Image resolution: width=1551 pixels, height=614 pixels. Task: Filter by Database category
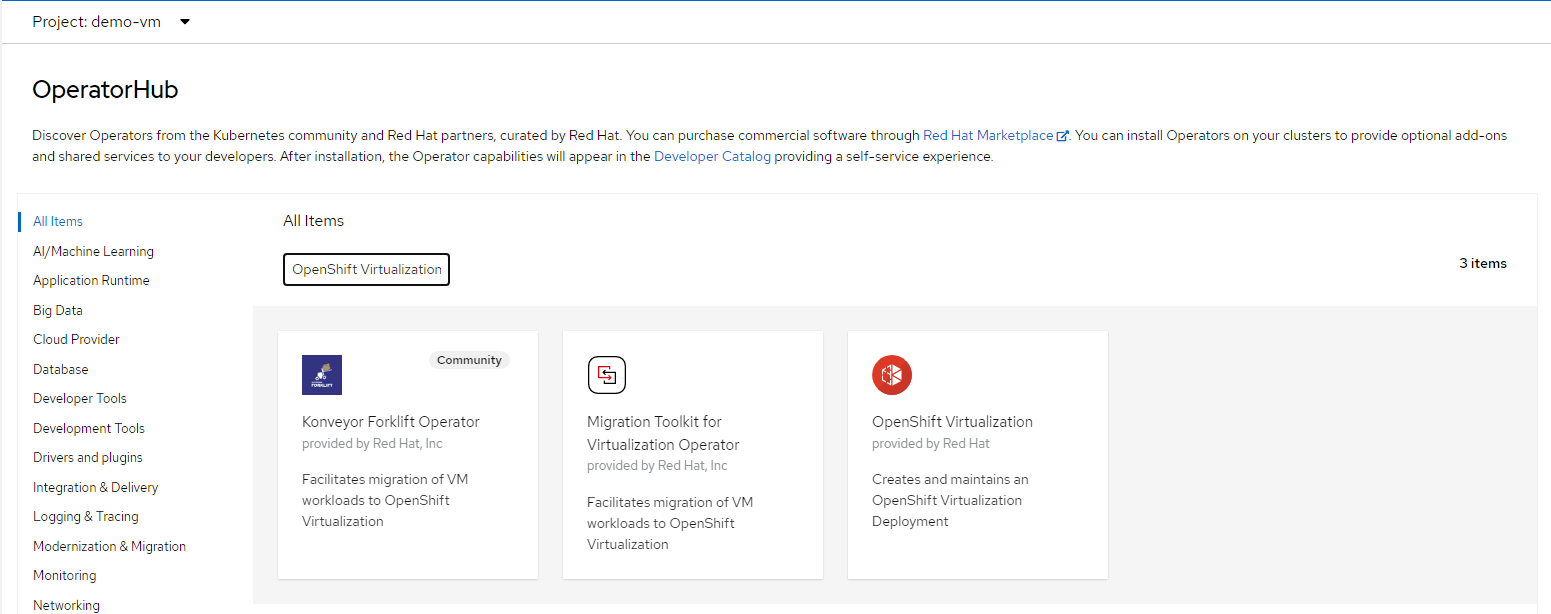click(61, 370)
